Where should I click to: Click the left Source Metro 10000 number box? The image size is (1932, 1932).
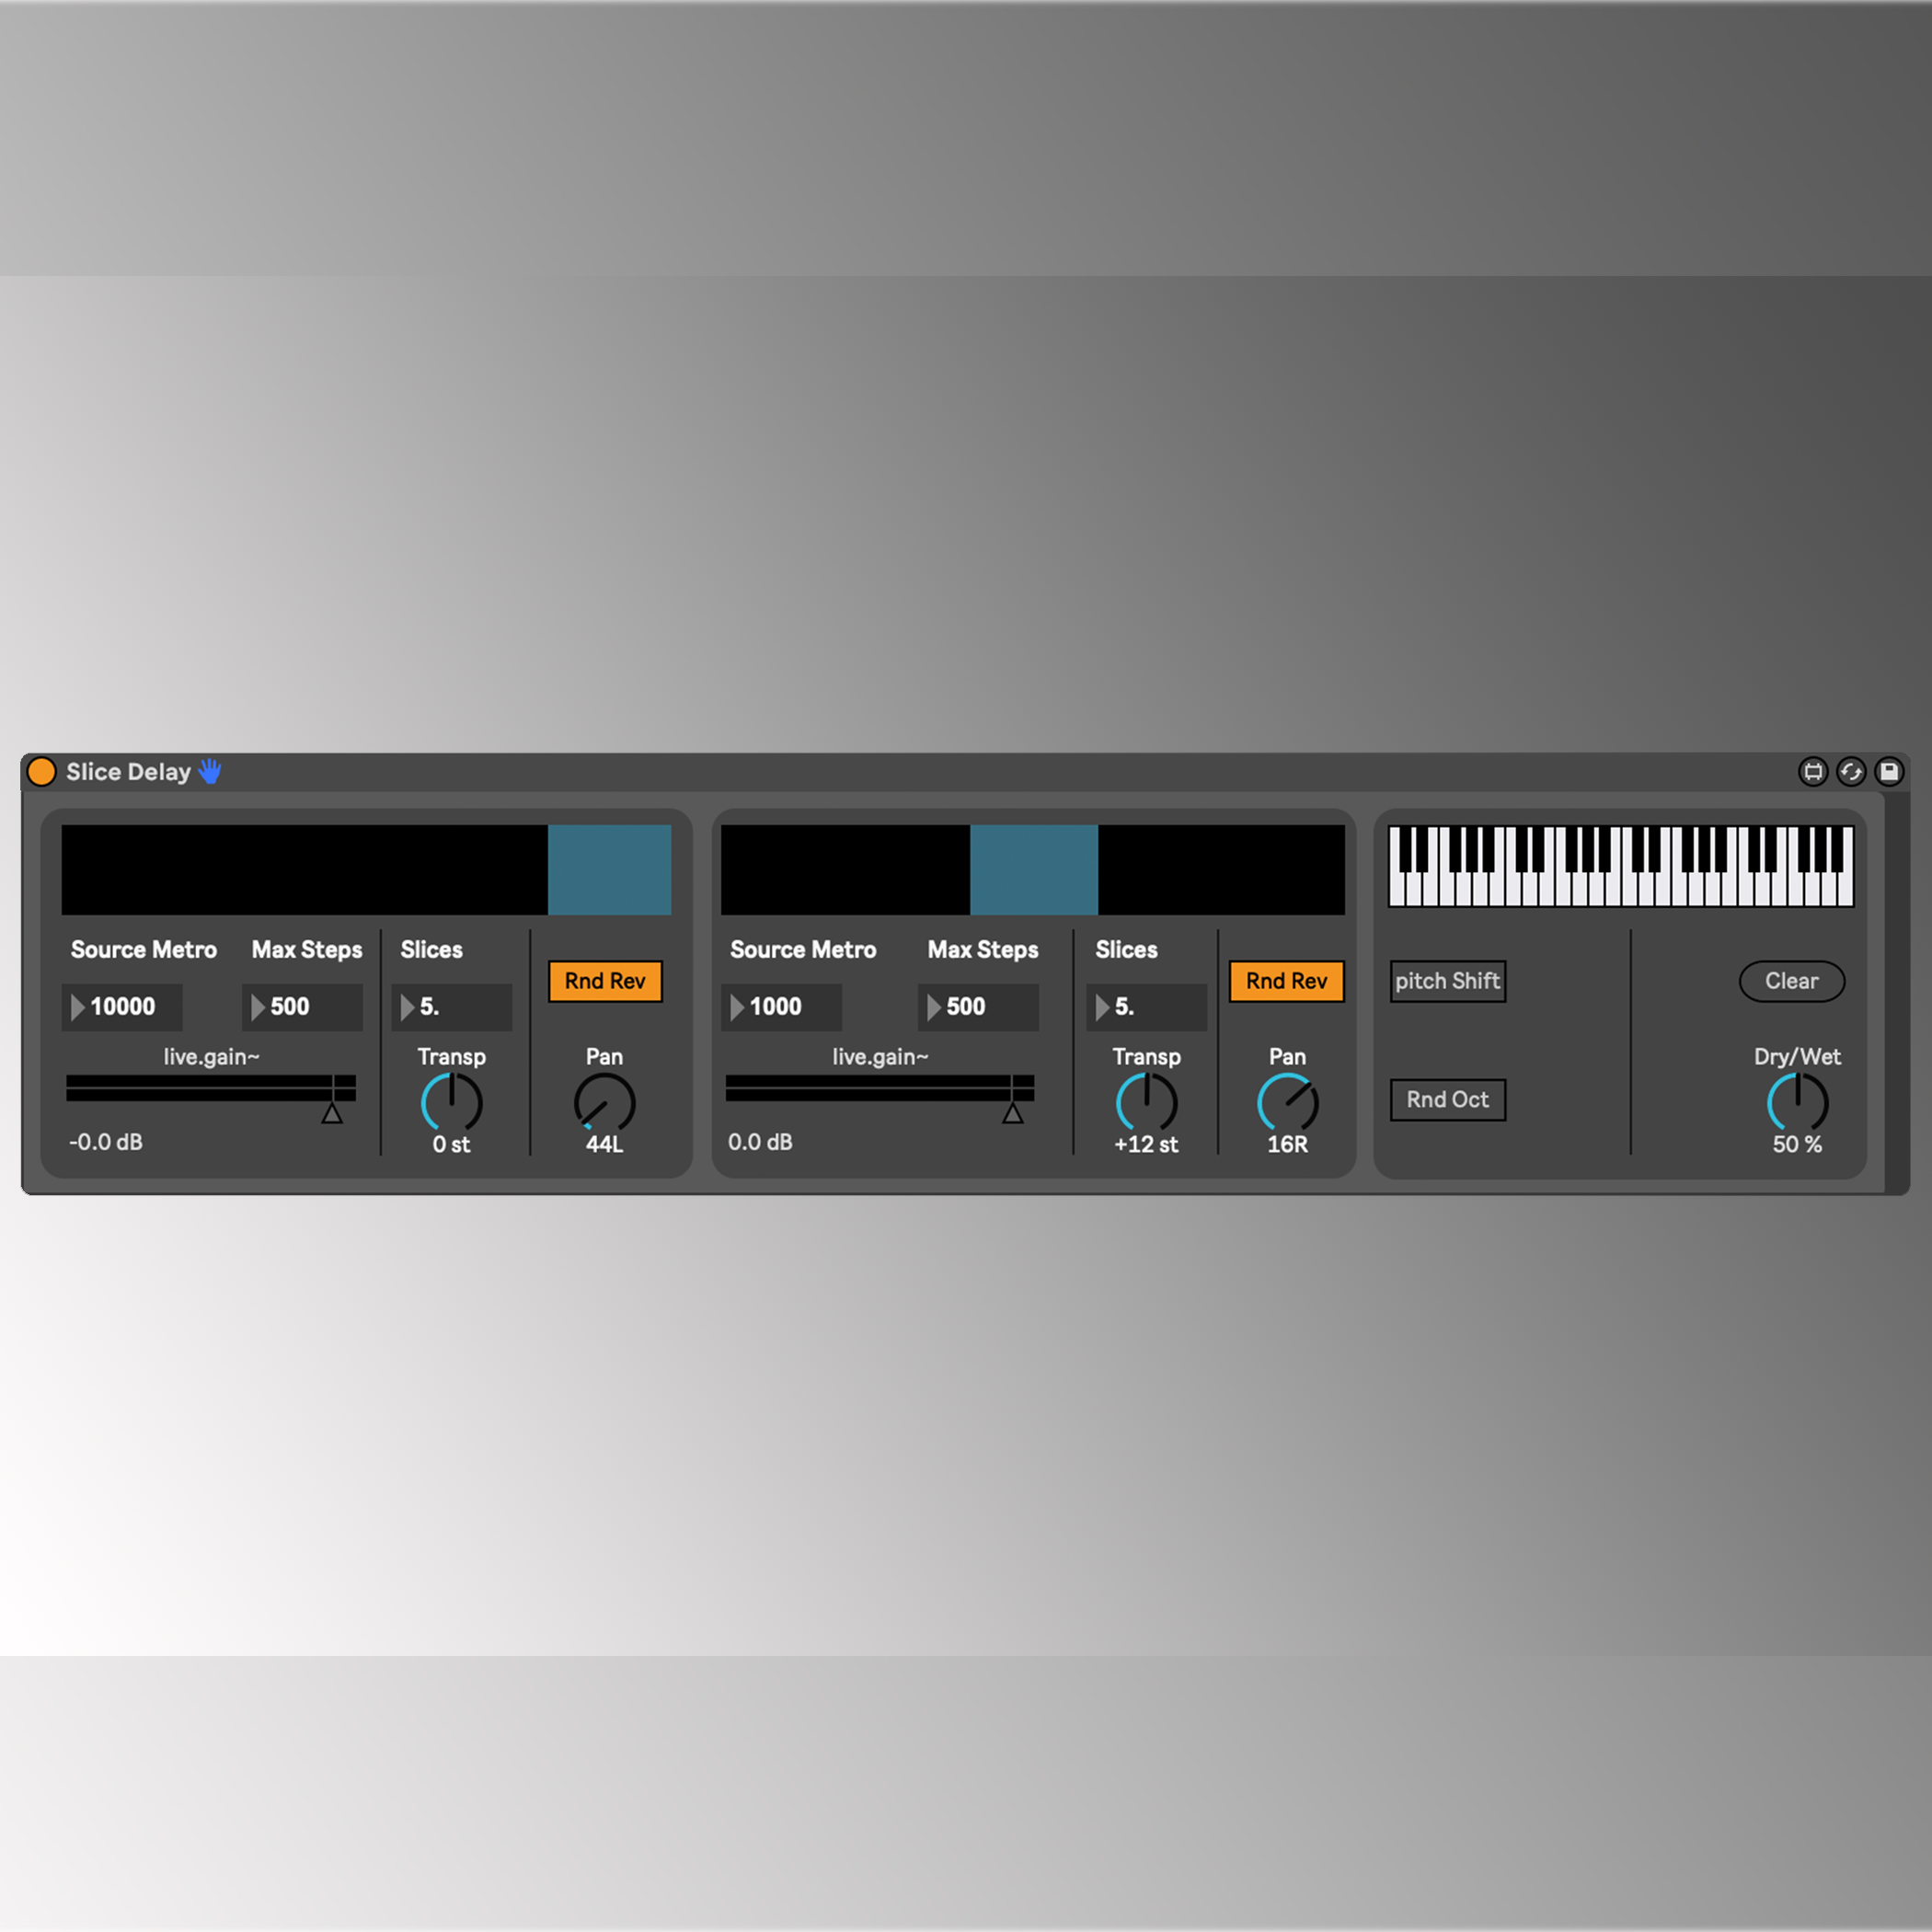[x=123, y=1007]
